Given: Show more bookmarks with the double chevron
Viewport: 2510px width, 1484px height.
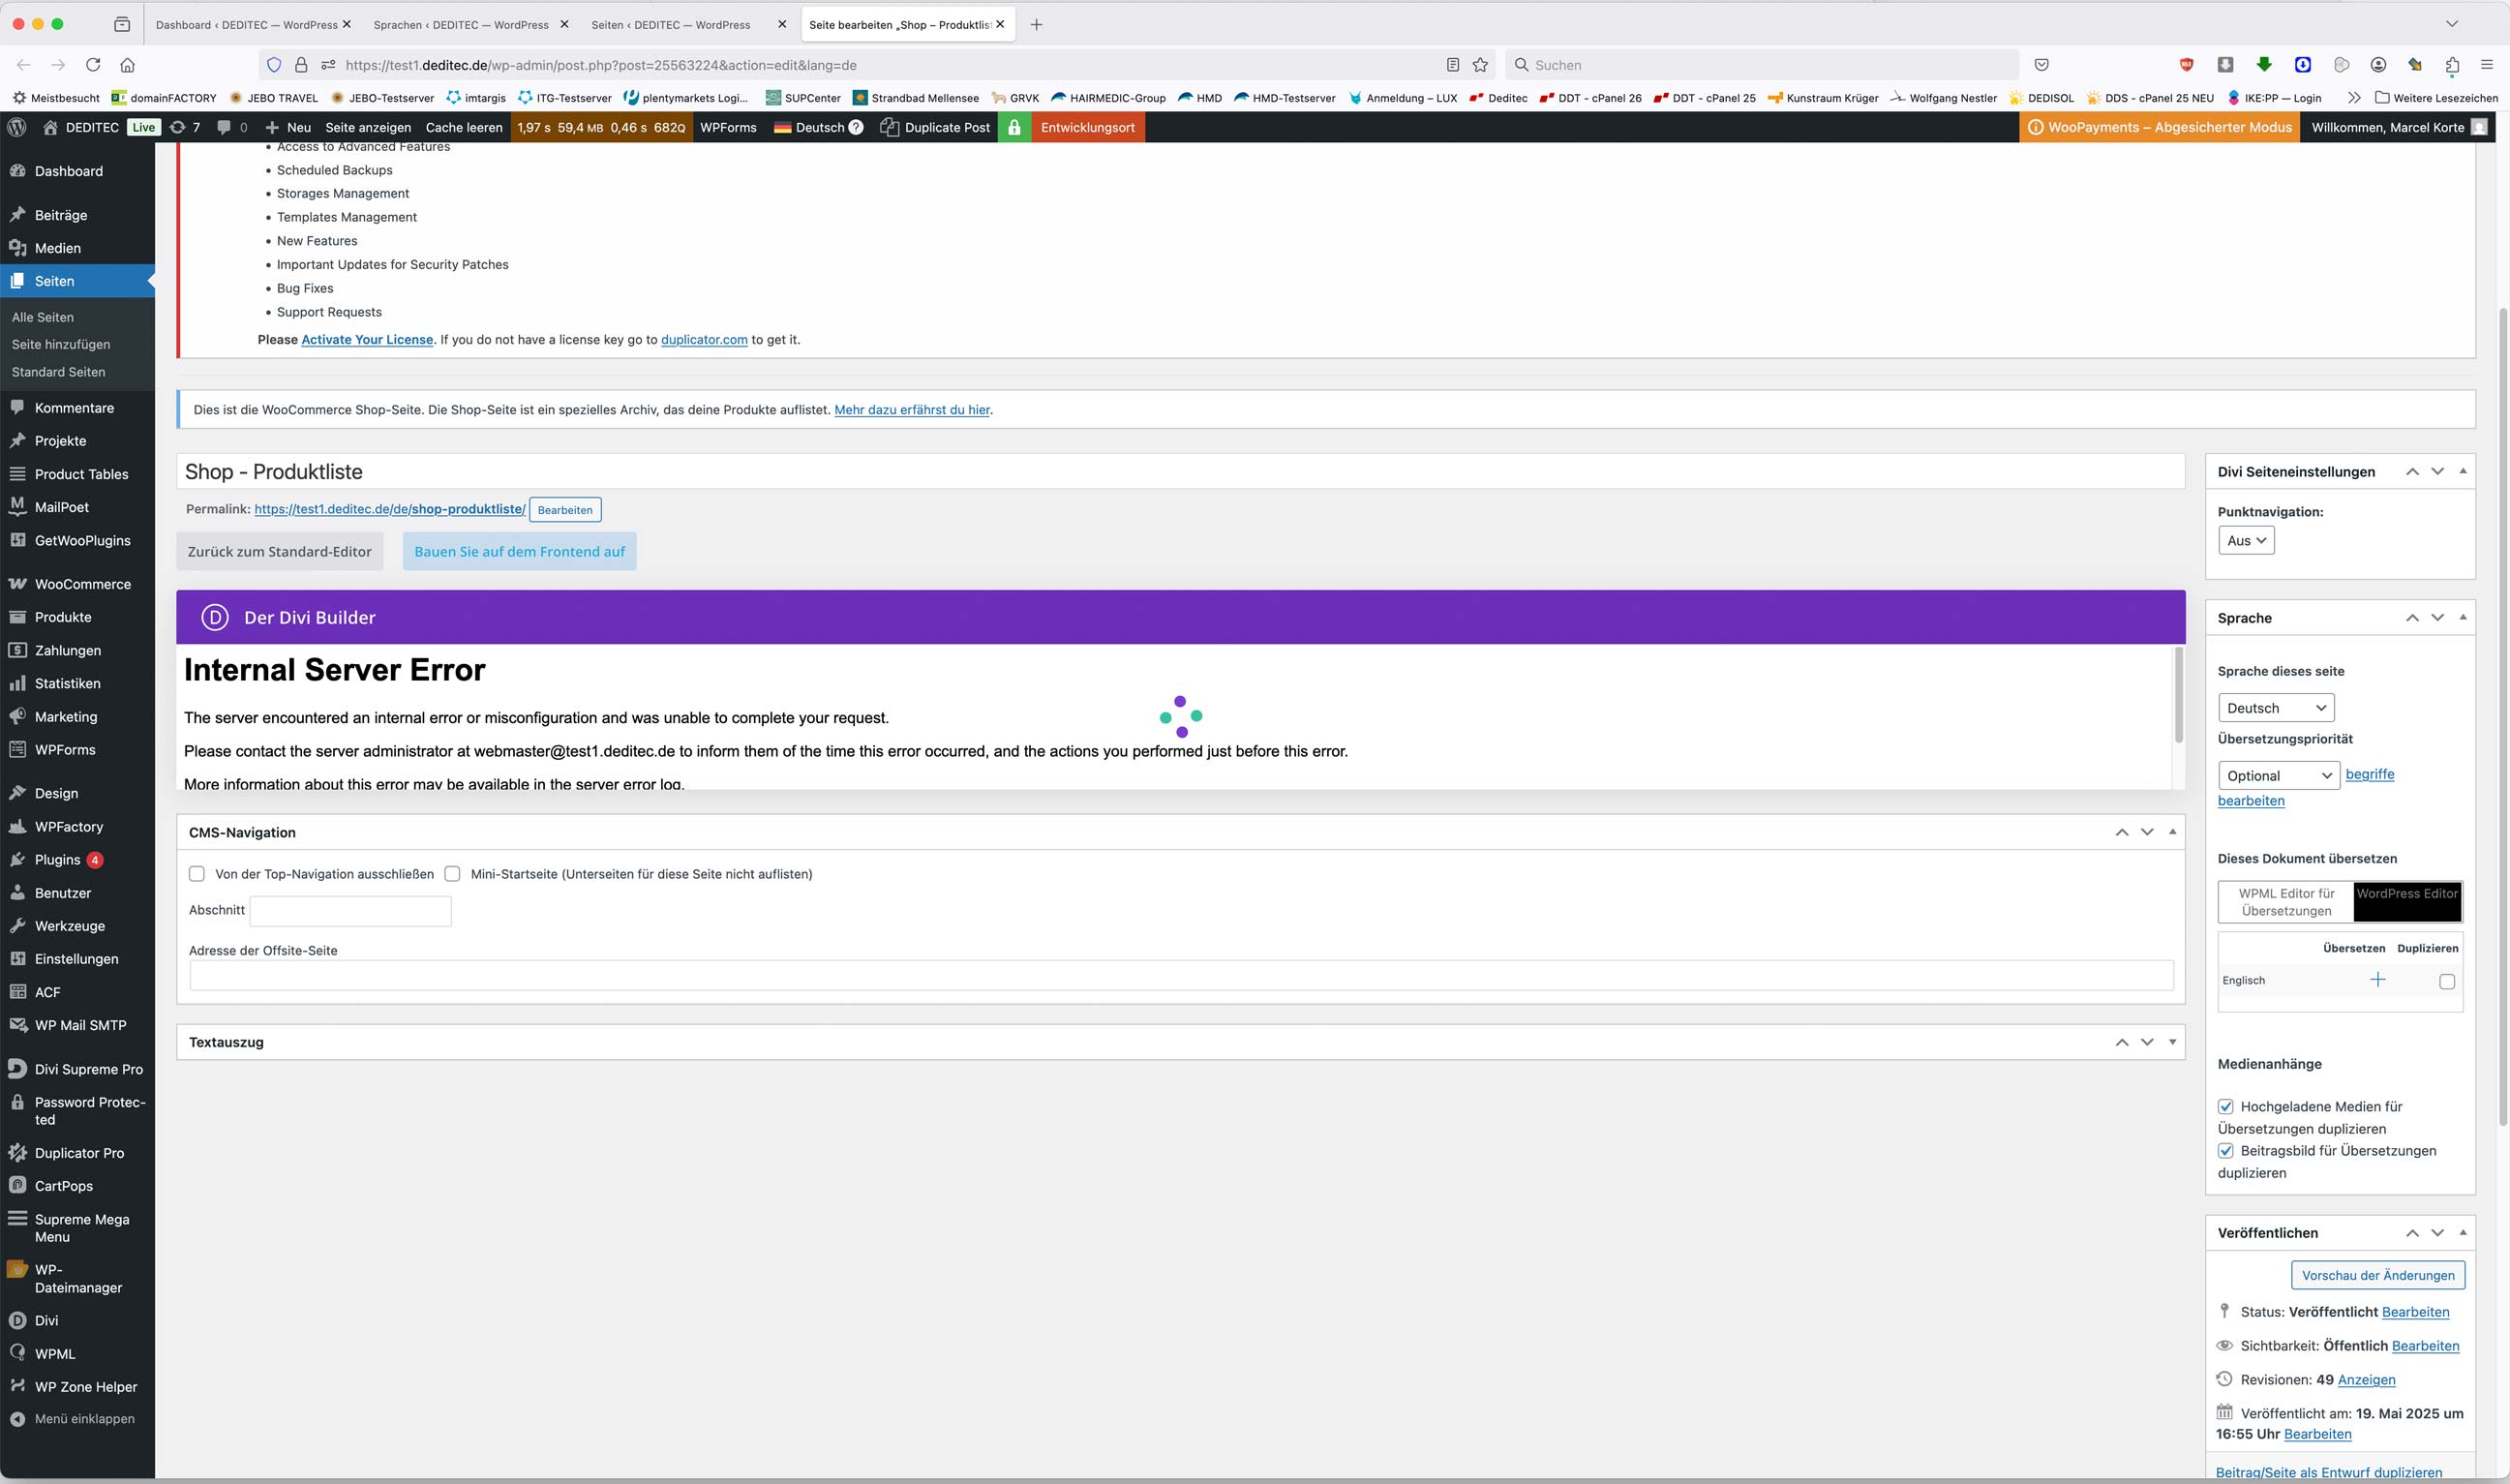Looking at the screenshot, I should click(x=2354, y=98).
